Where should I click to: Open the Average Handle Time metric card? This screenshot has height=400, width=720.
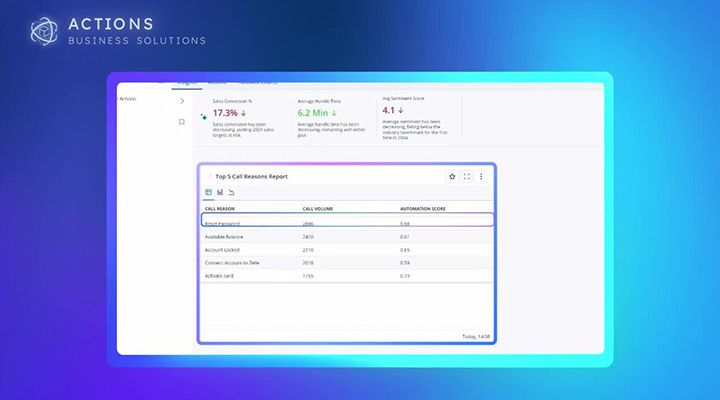[x=332, y=119]
